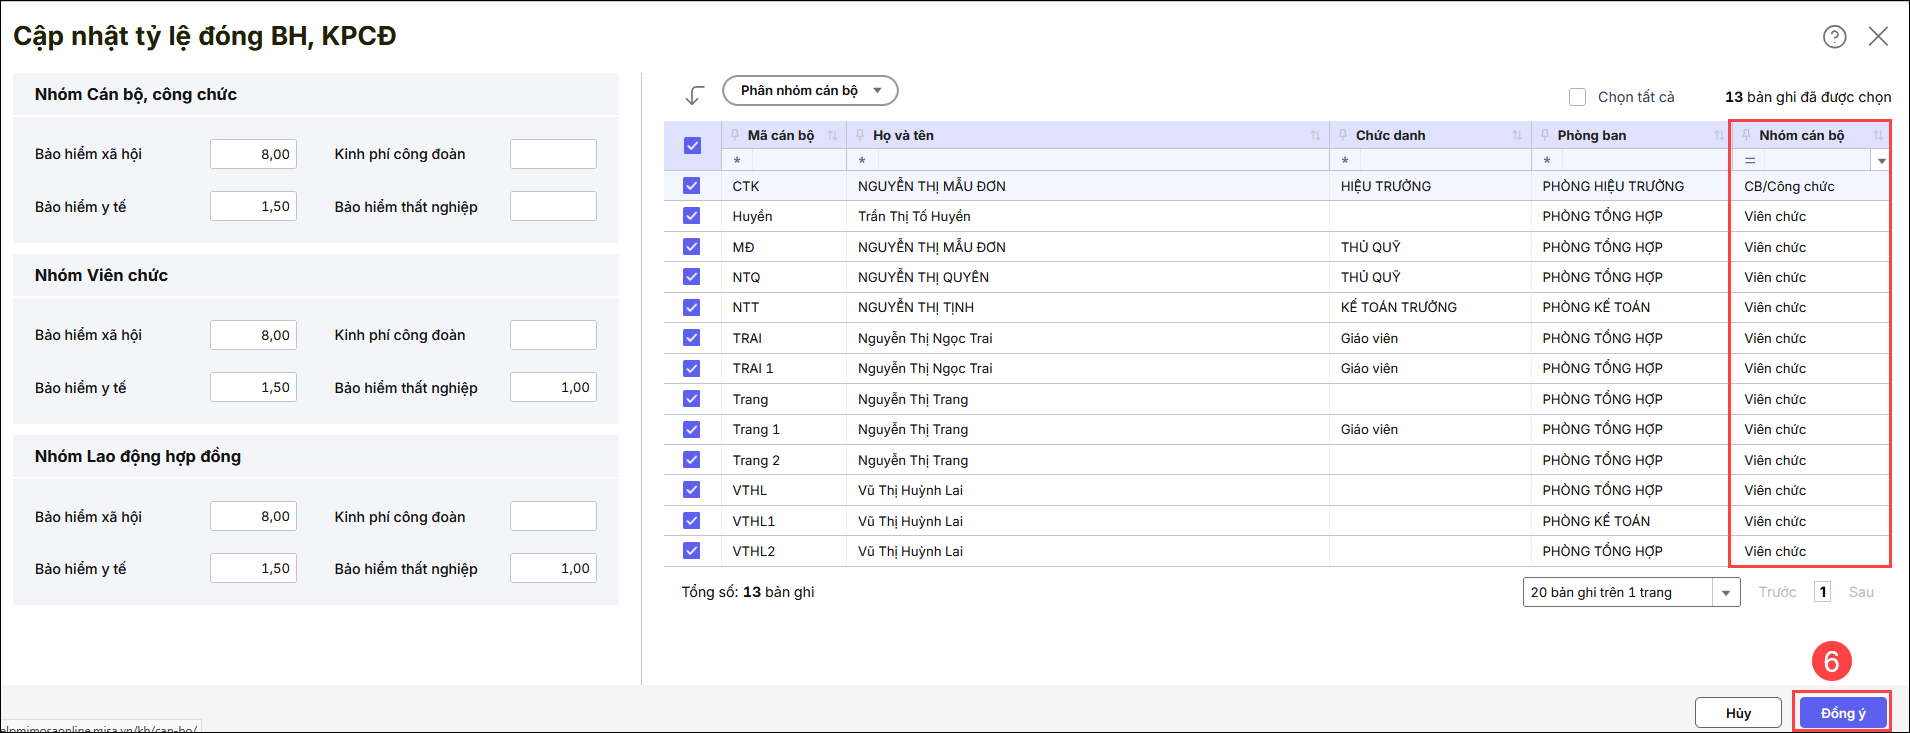Sort by Họ và tên column arrows
Image resolution: width=1910 pixels, height=733 pixels.
(1315, 136)
